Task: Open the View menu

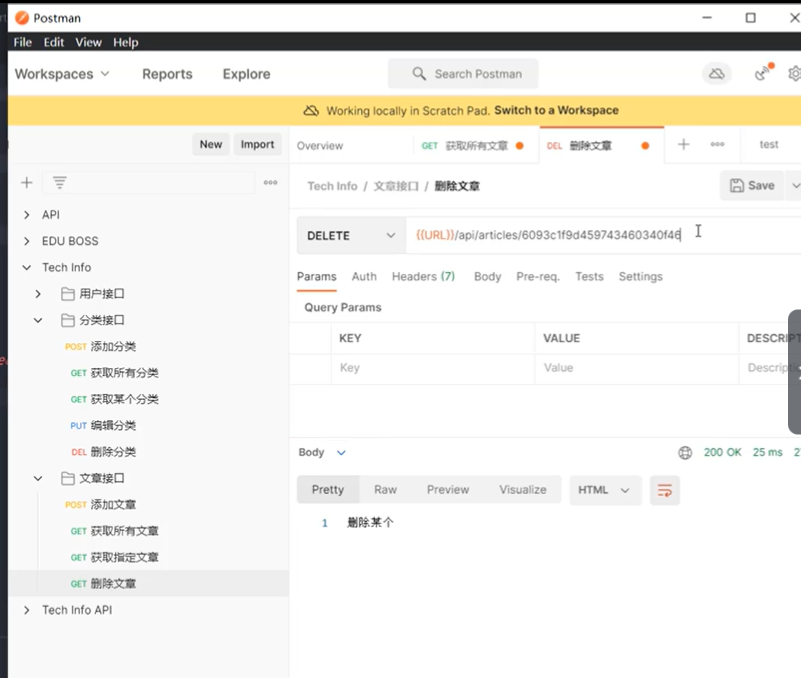Action: pos(88,42)
